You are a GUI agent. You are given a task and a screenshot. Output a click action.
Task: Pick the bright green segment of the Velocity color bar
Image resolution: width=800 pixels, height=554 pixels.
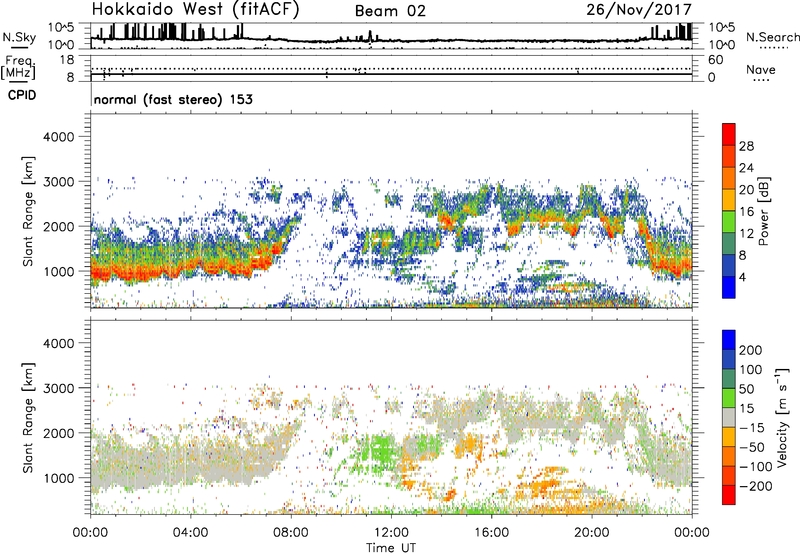pos(729,398)
